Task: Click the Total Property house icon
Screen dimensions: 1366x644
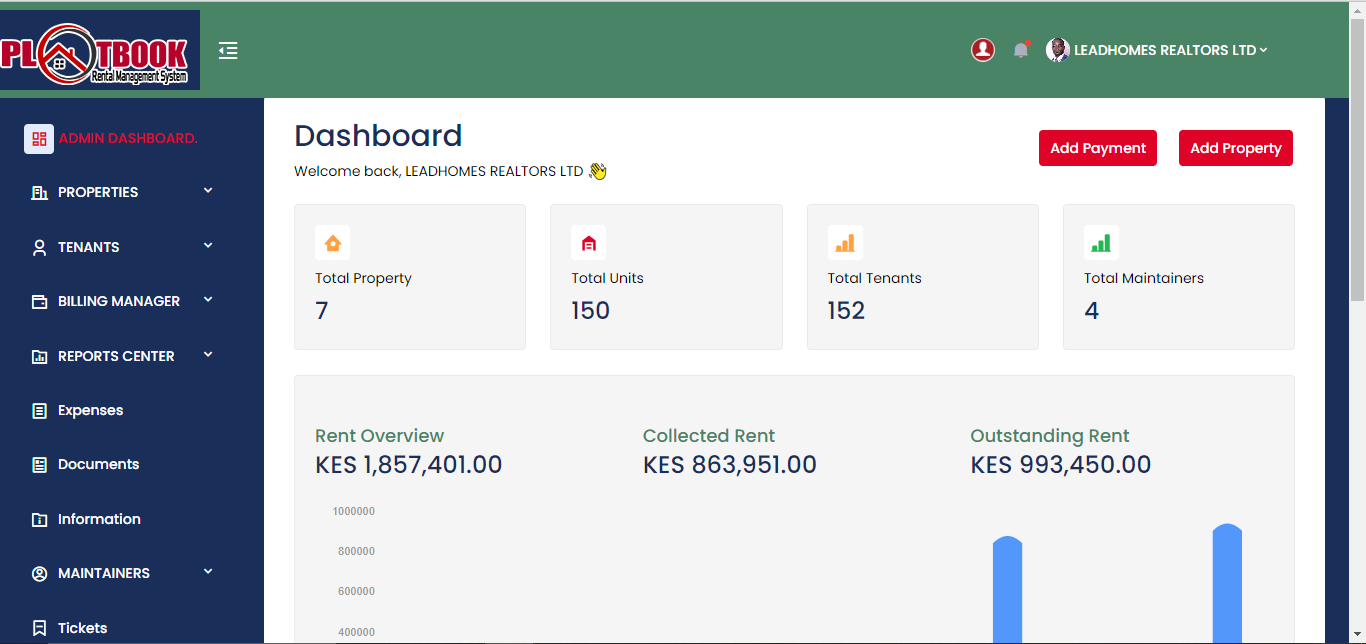Action: [333, 243]
